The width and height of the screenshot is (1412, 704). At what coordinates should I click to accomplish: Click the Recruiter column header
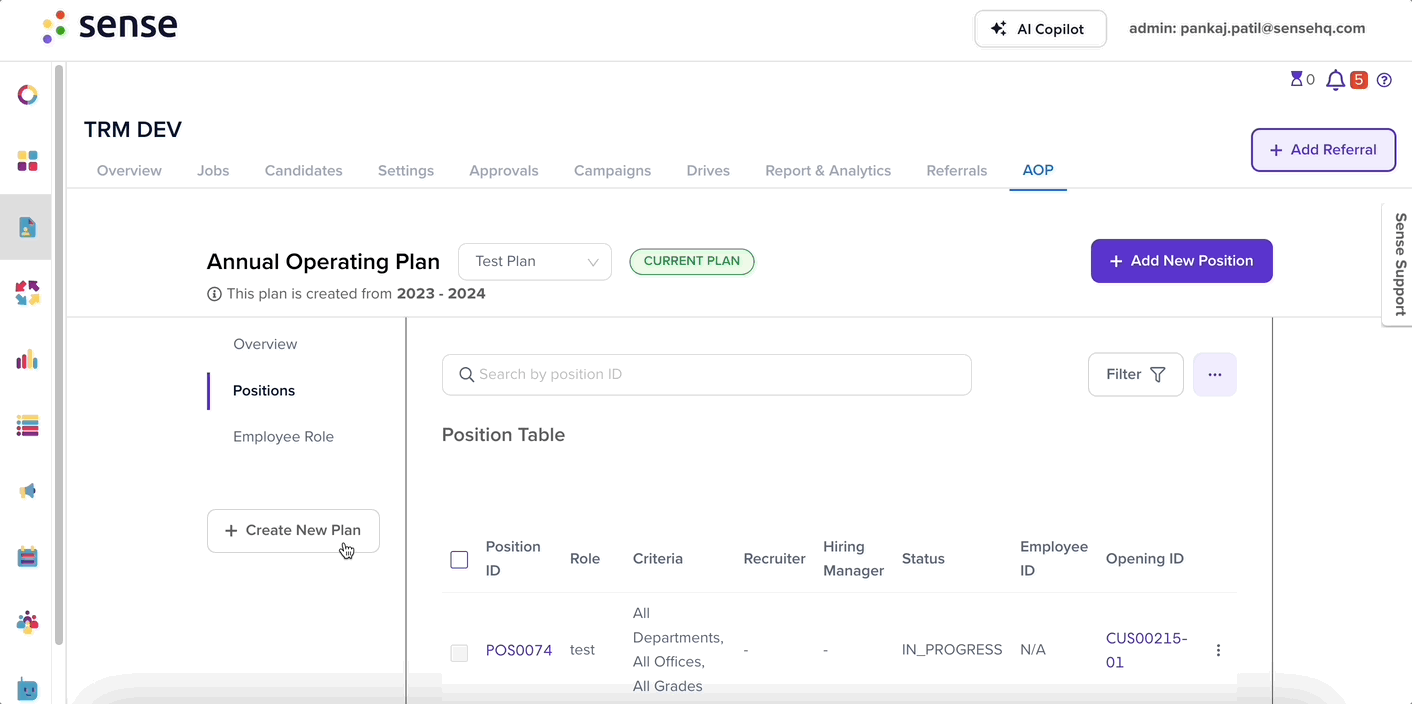[774, 559]
